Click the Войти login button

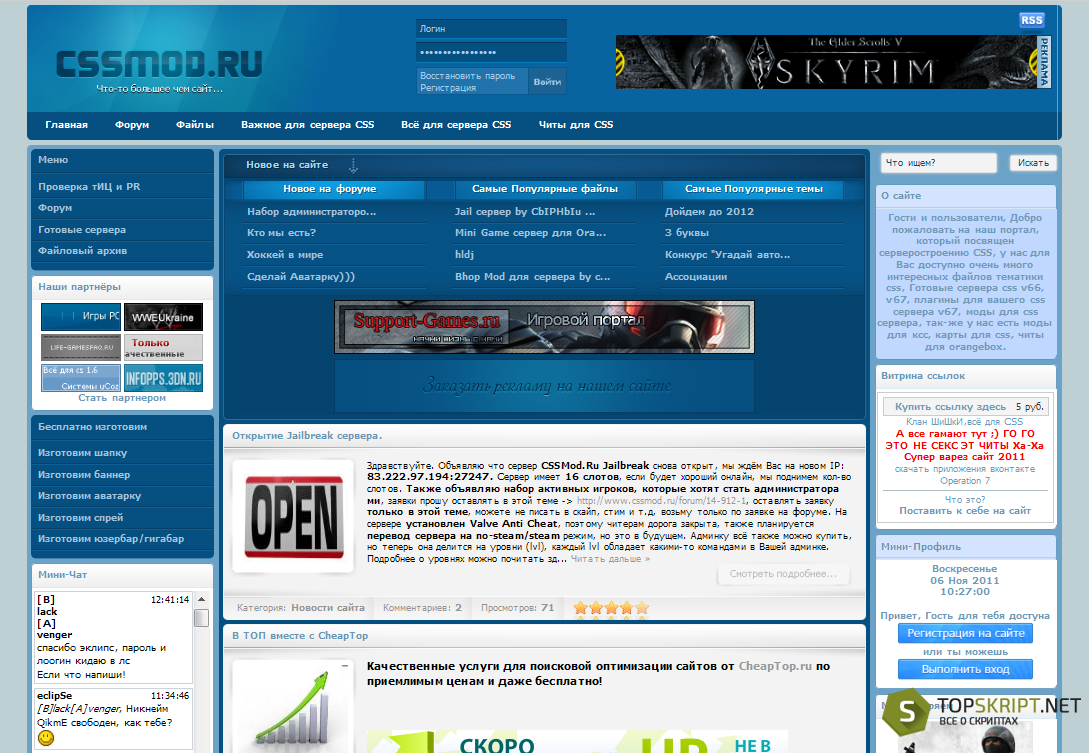547,81
